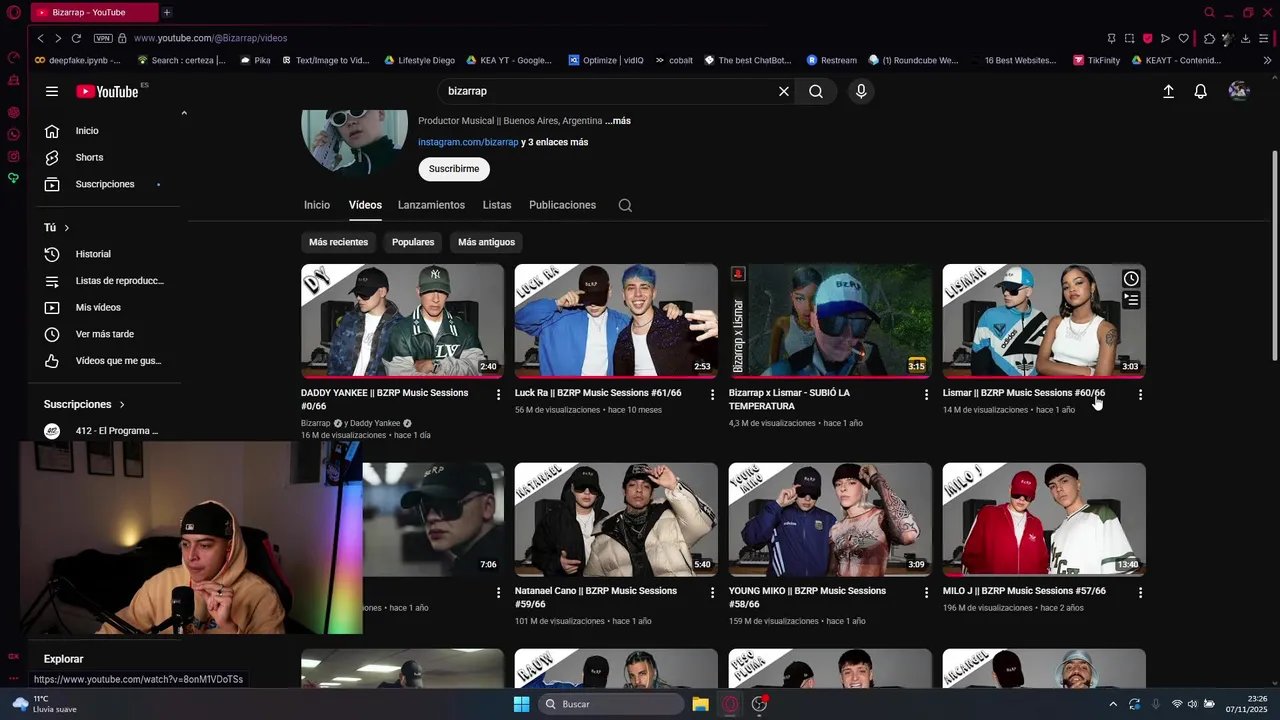Select the Vídeos channel tab
The height and width of the screenshot is (720, 1280).
(x=365, y=205)
